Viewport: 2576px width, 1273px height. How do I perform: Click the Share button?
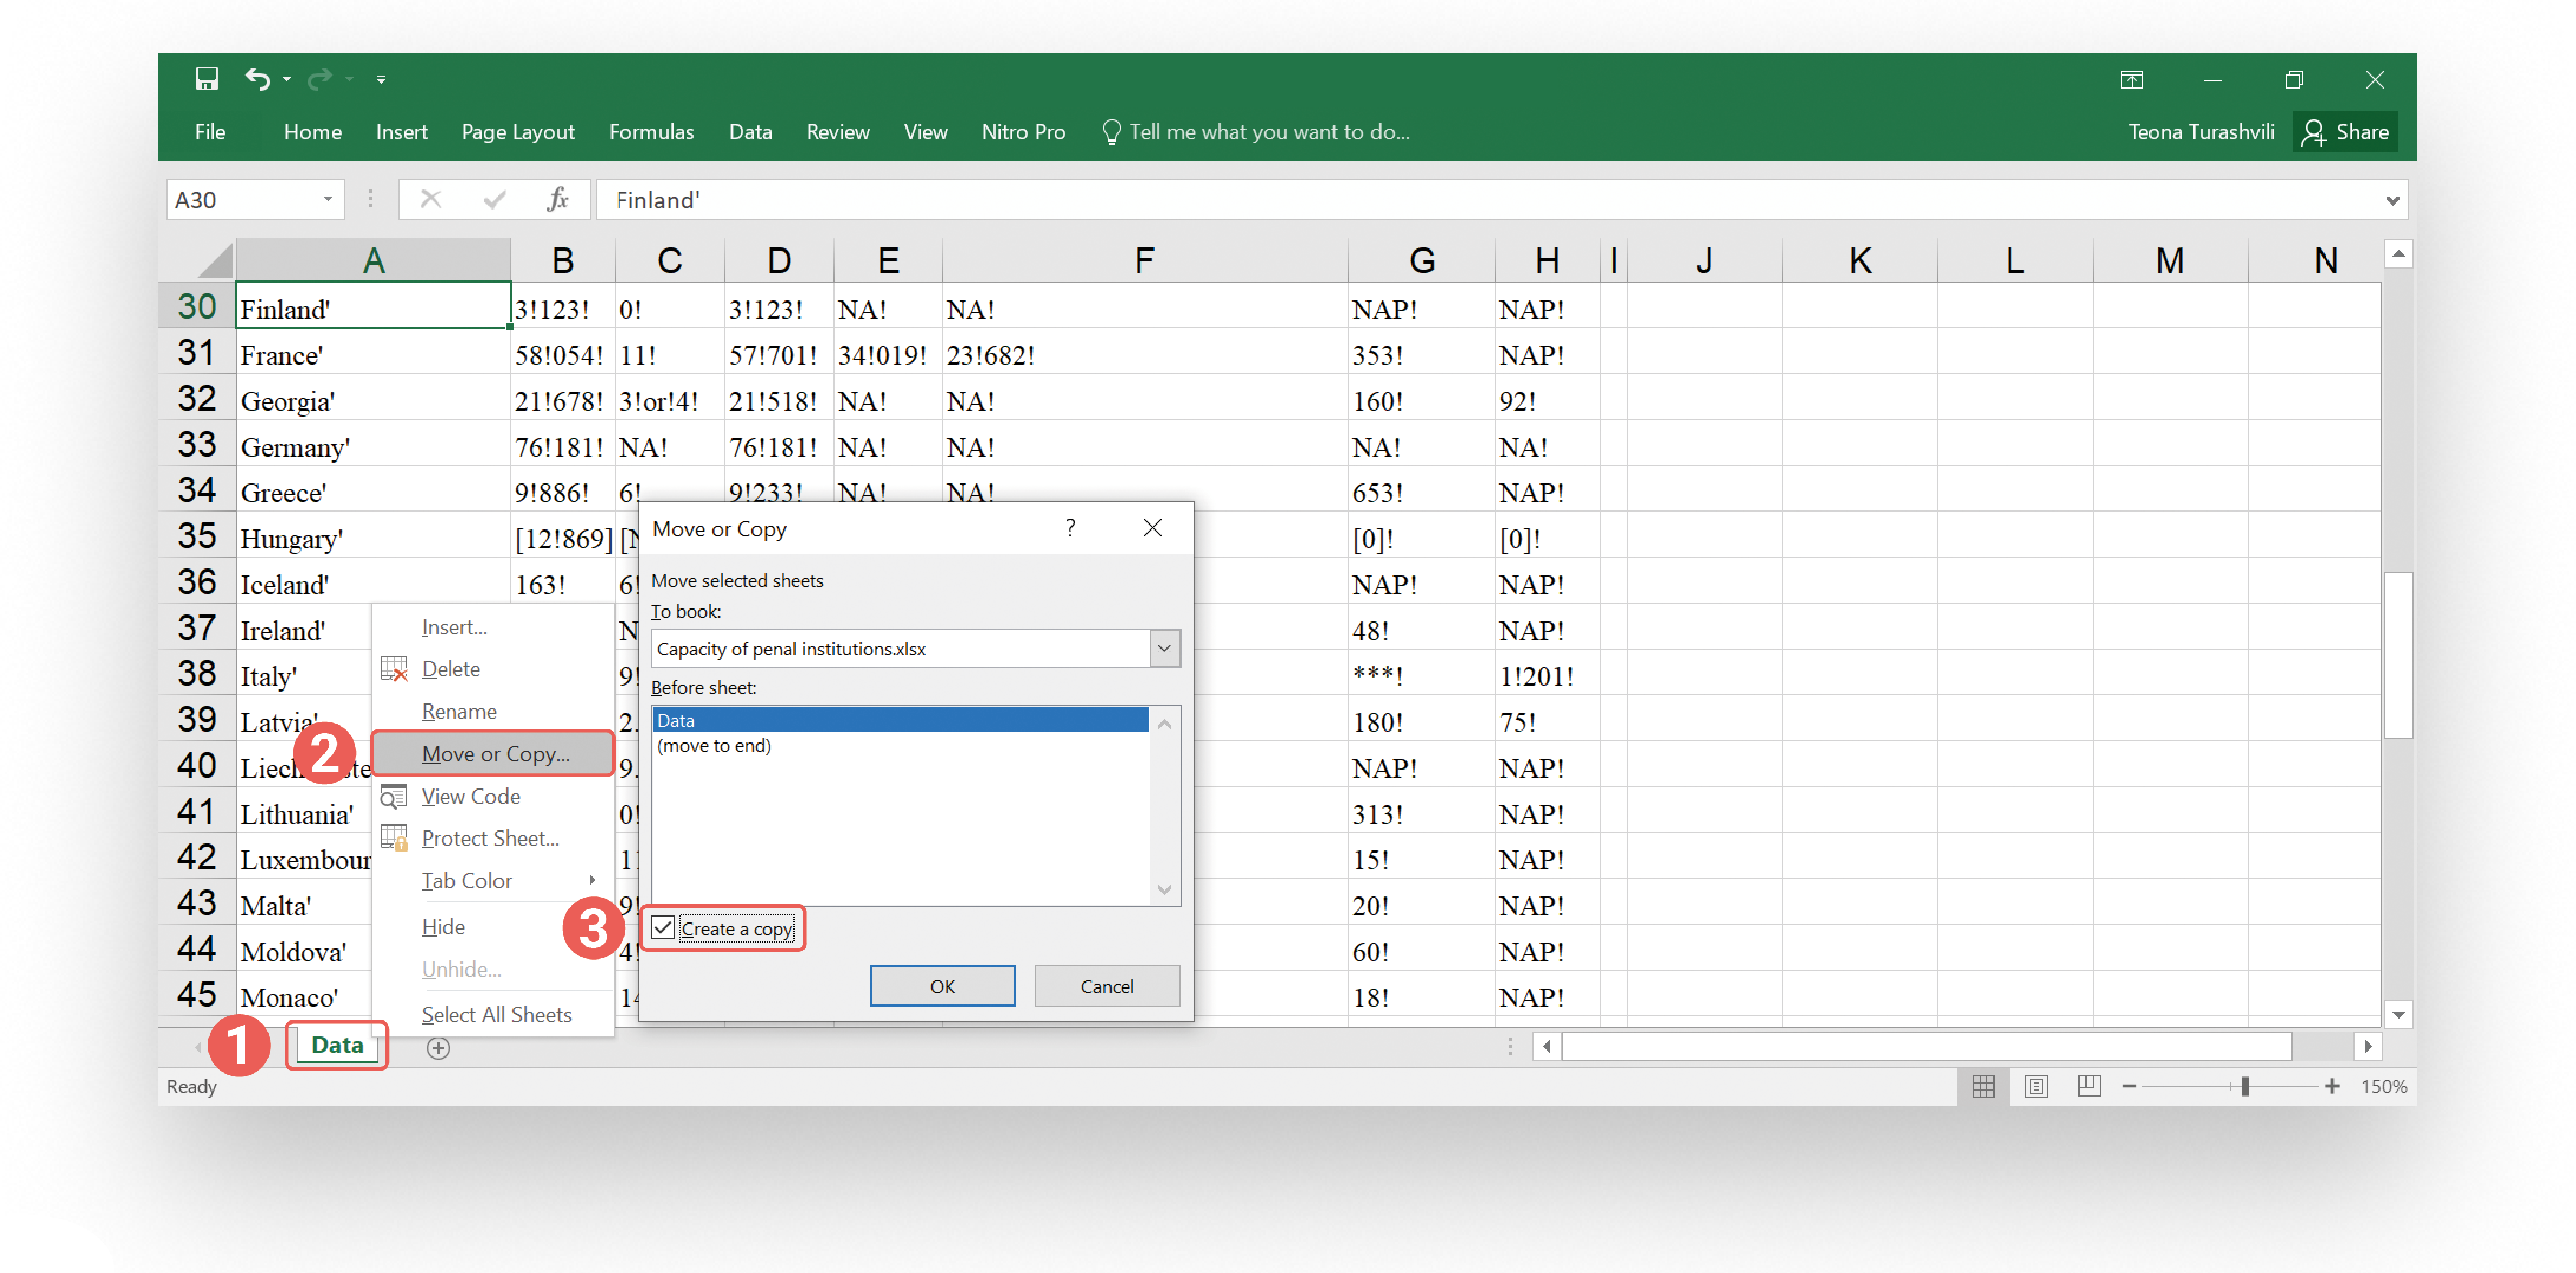point(2344,132)
